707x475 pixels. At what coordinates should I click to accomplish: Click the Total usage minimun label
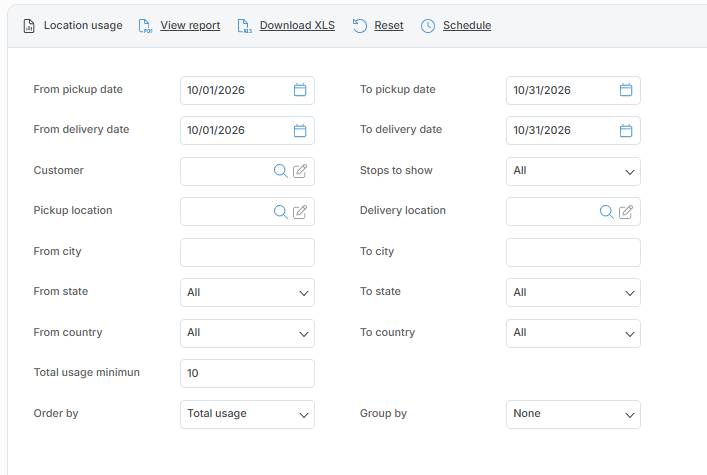coord(87,372)
